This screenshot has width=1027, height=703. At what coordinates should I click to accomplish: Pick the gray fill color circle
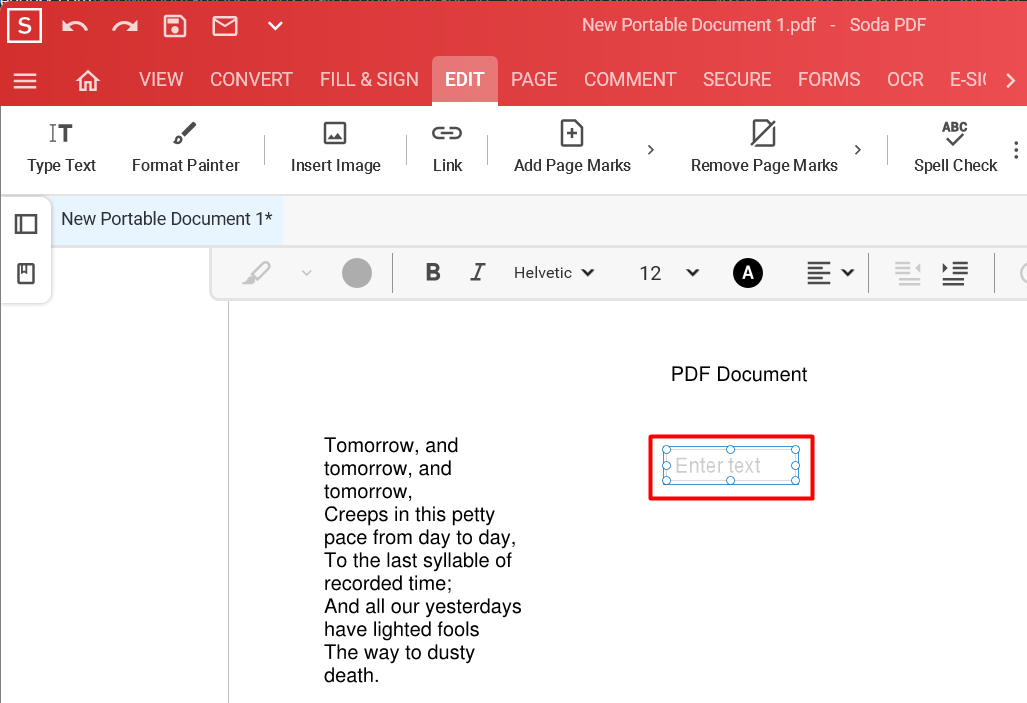pos(357,273)
